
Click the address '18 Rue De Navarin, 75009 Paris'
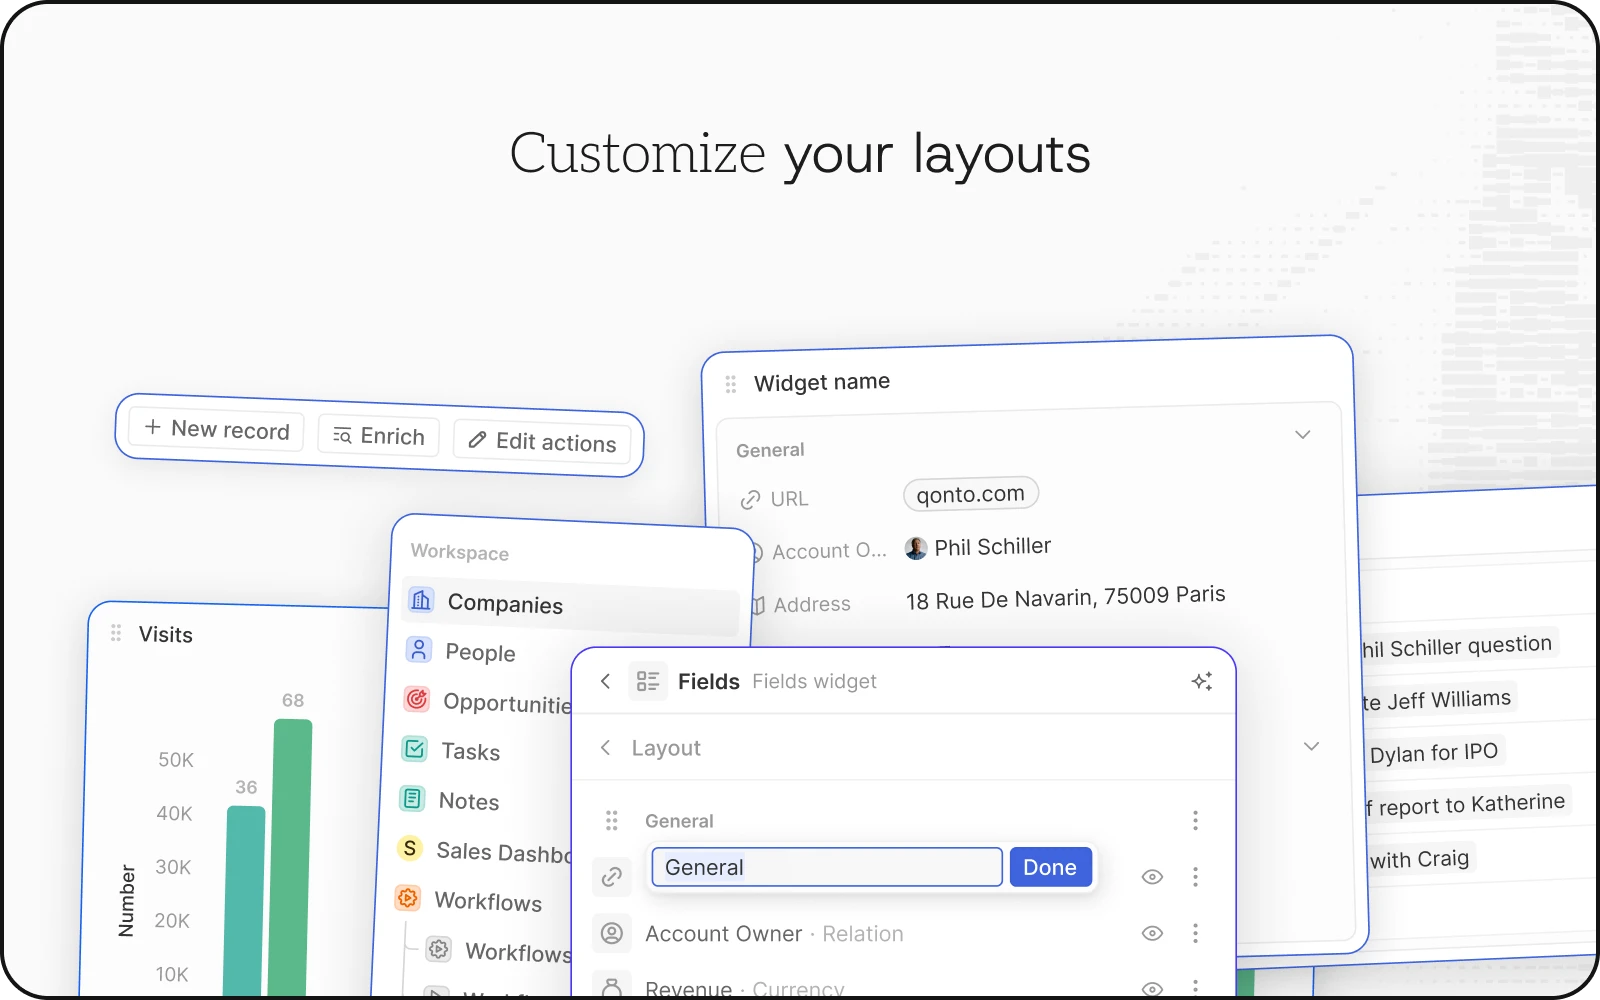[x=1066, y=597]
